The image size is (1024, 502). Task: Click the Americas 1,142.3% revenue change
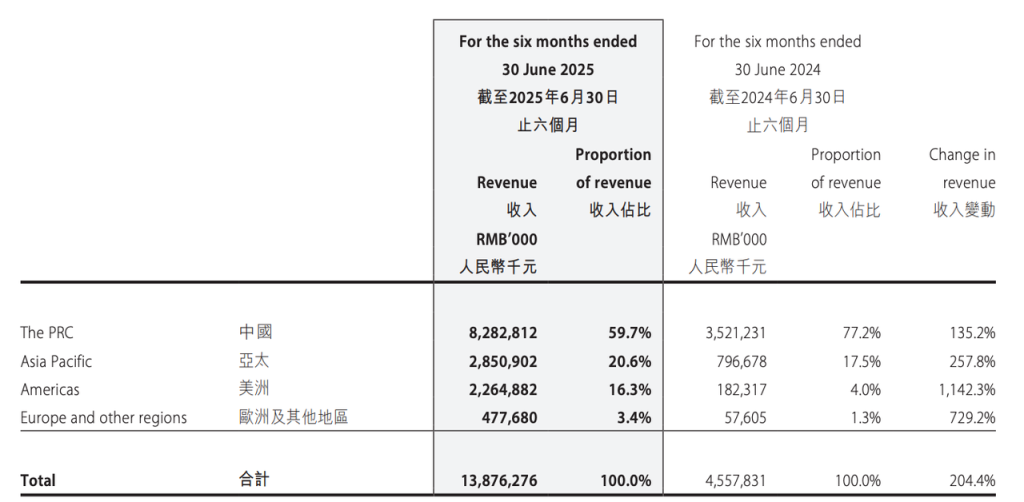pos(960,390)
